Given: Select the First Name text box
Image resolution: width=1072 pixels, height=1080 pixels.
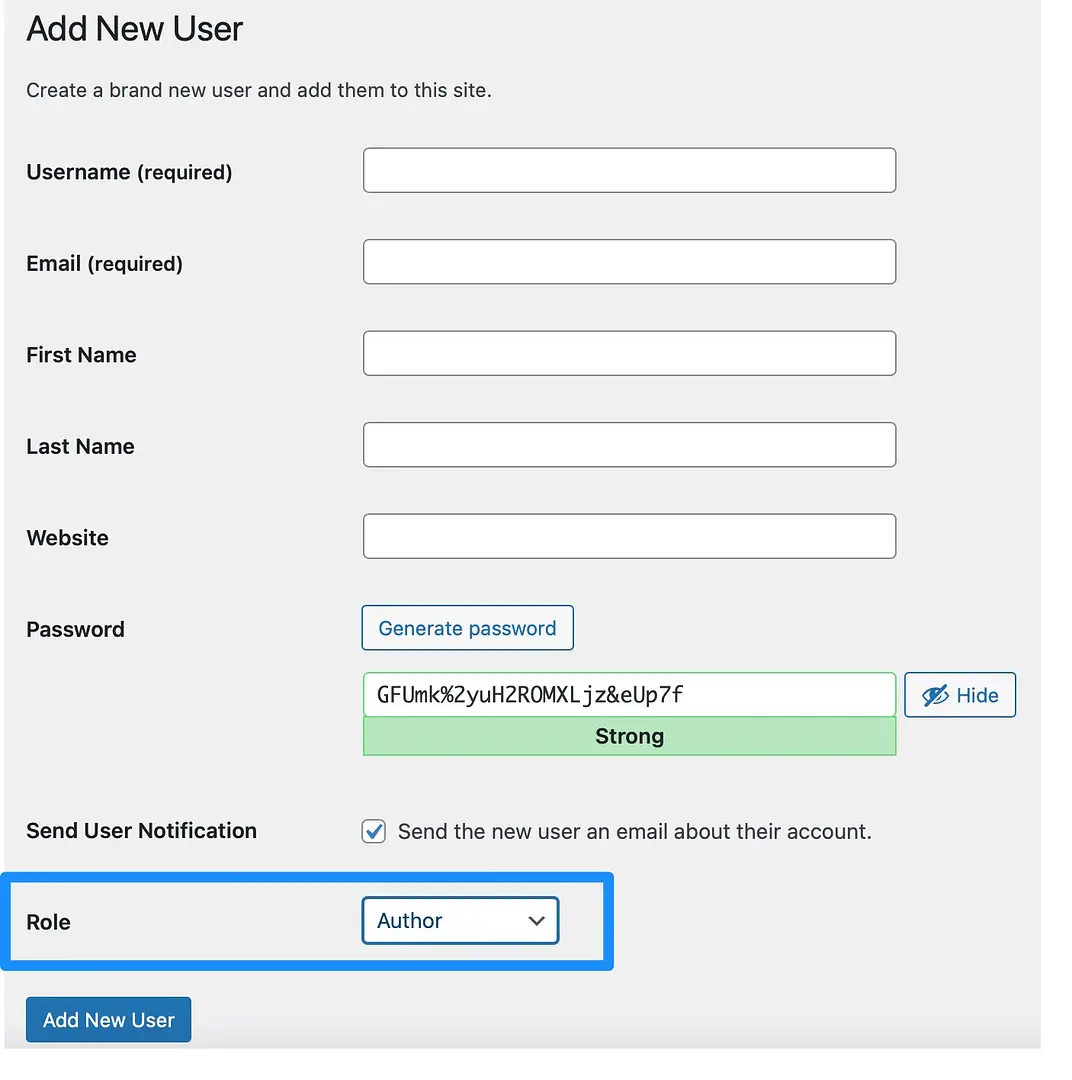Looking at the screenshot, I should click(629, 353).
